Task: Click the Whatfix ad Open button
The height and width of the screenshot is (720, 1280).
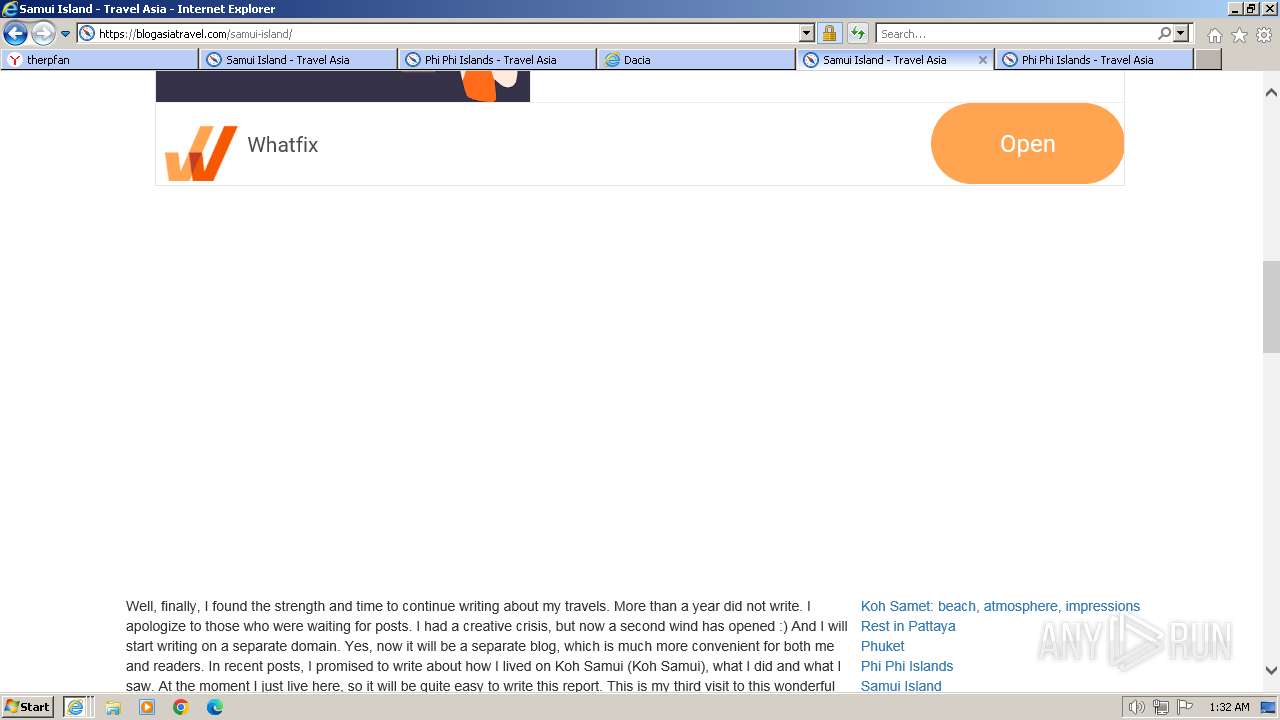Action: [x=1027, y=144]
